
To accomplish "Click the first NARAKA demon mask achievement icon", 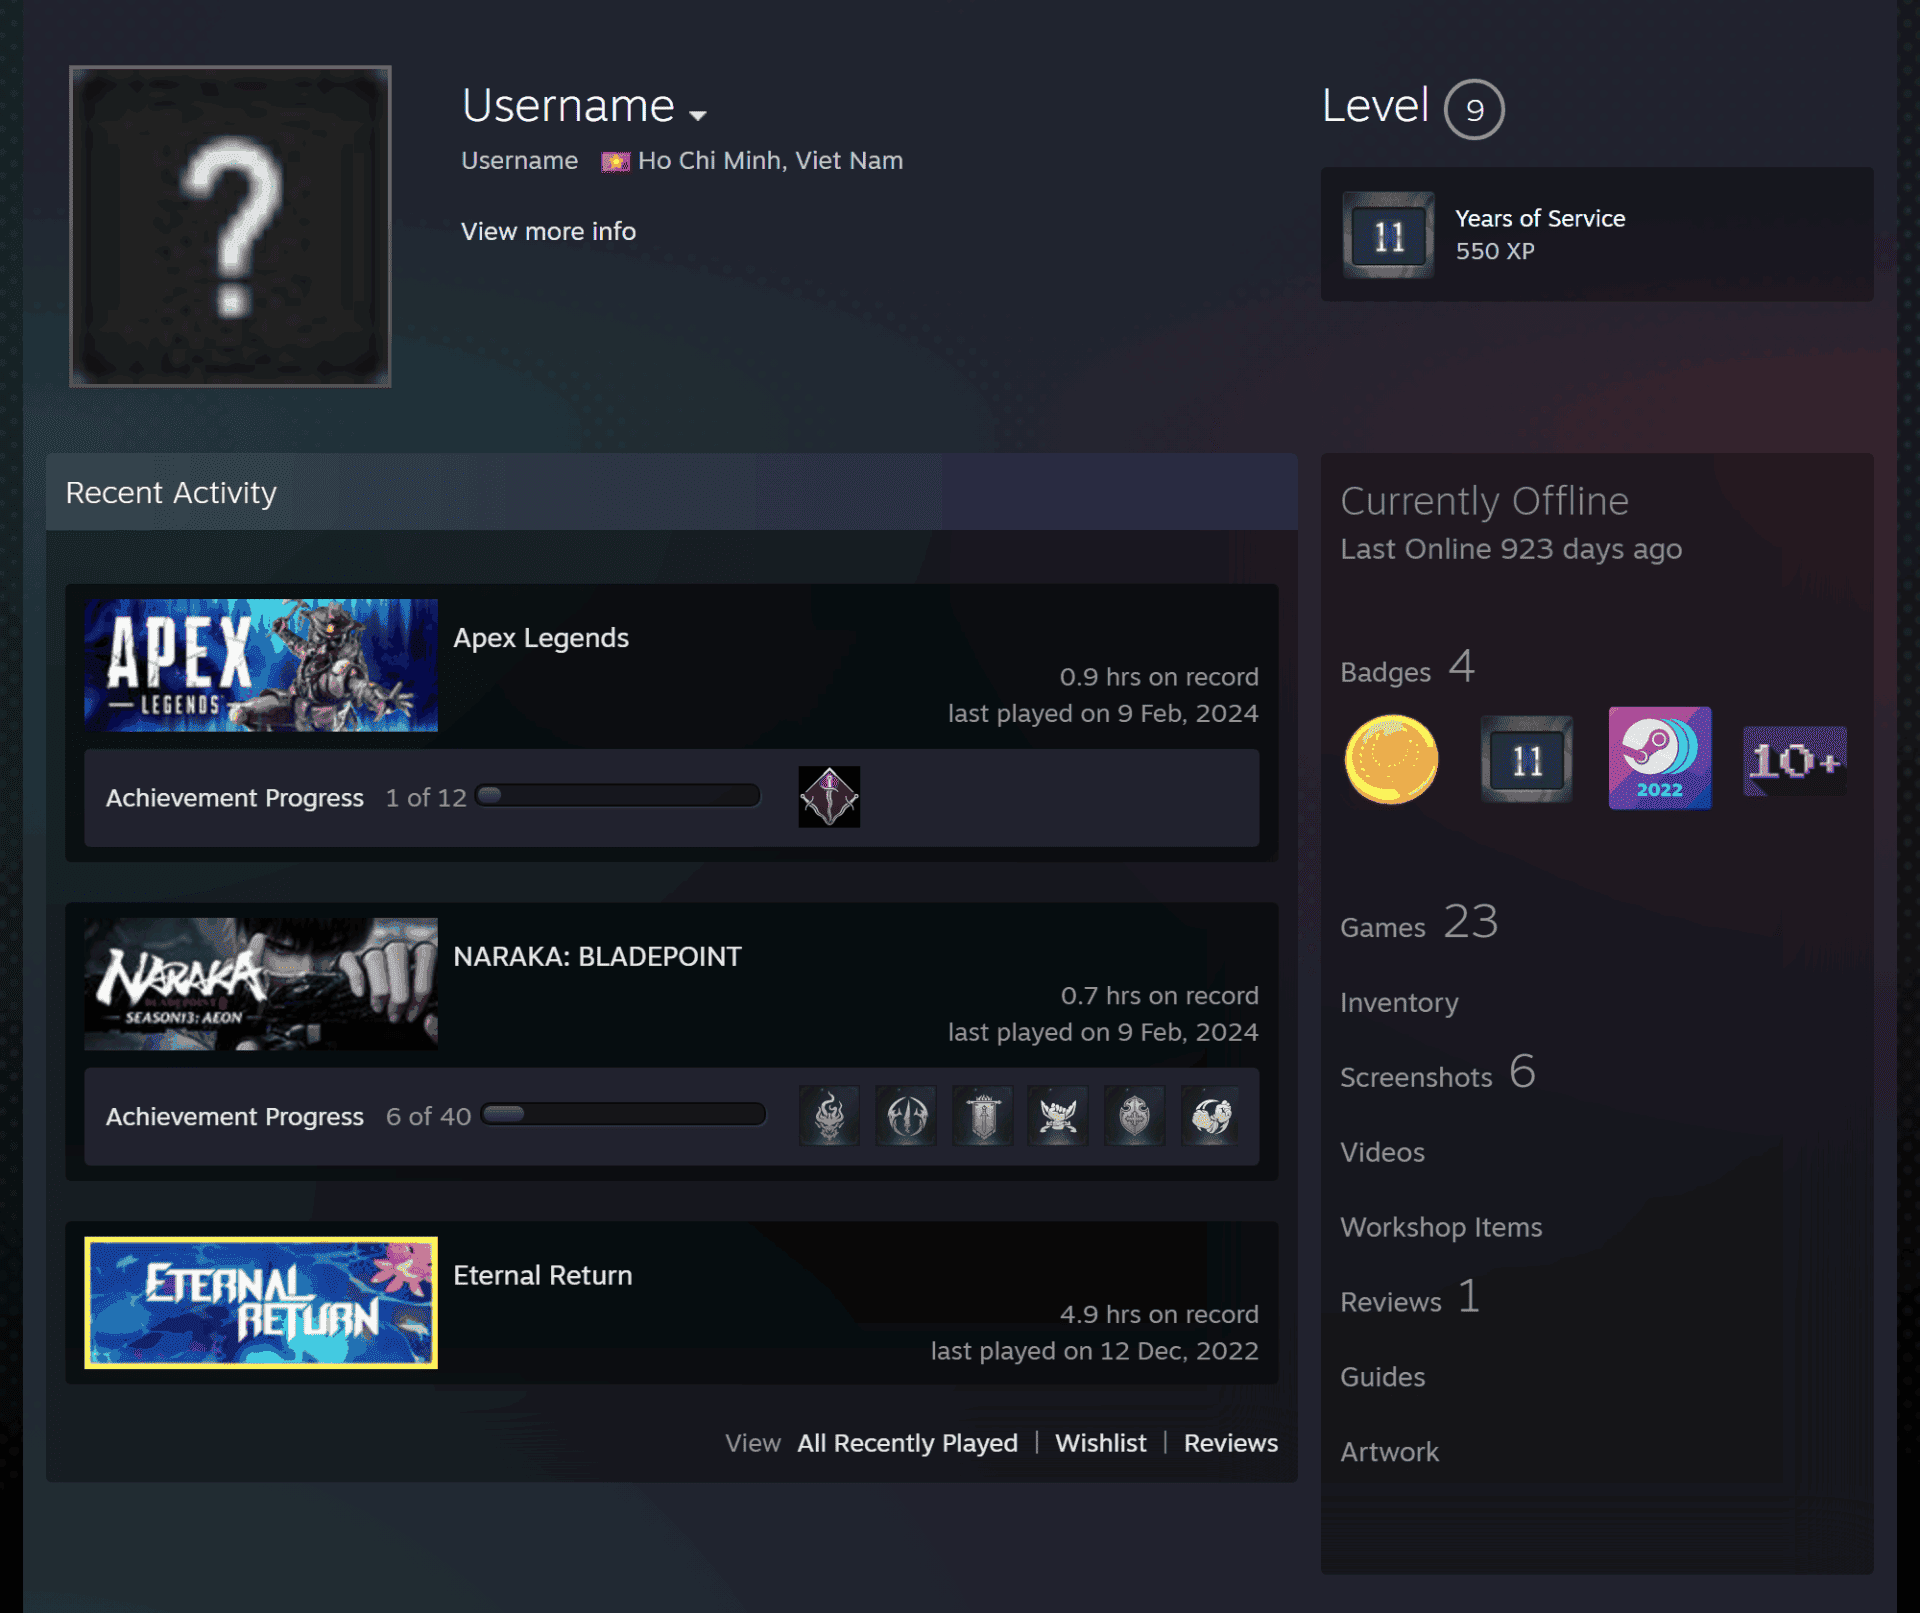I will coord(829,1116).
